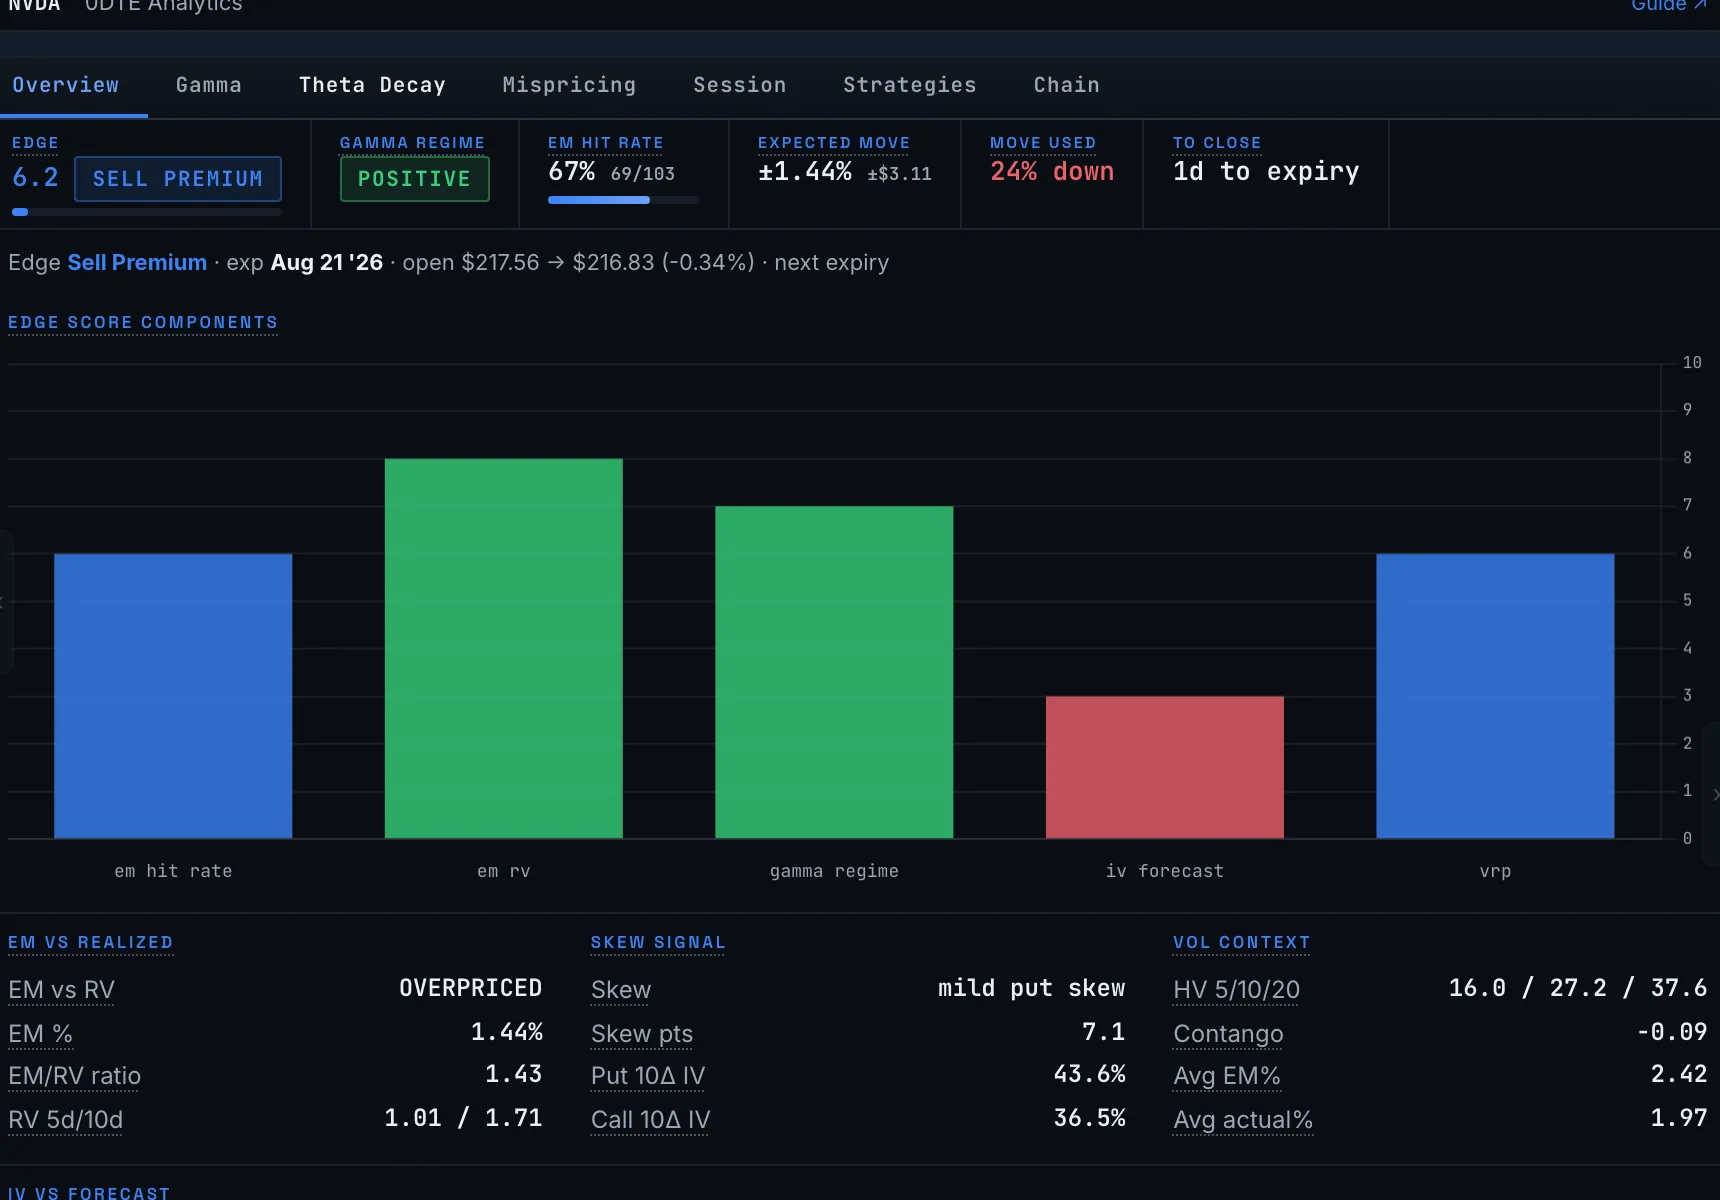The height and width of the screenshot is (1200, 1720).
Task: Open the Guide link
Action: tap(1669, 6)
